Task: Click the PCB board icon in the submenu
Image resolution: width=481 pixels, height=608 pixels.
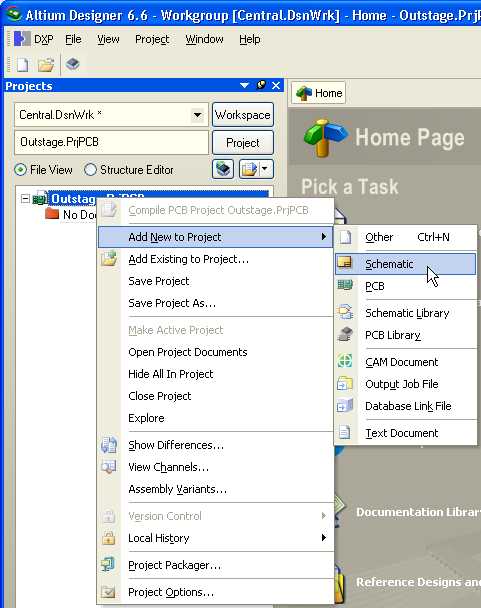Action: [344, 286]
